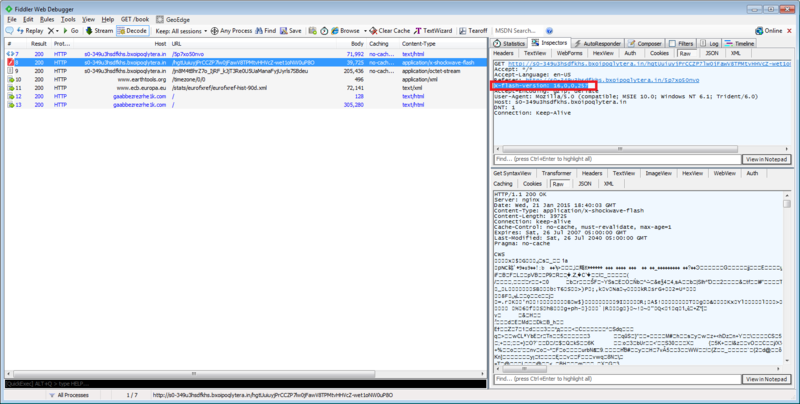Switch to the AutoResponder tab
This screenshot has height=404, width=800.
(597, 44)
